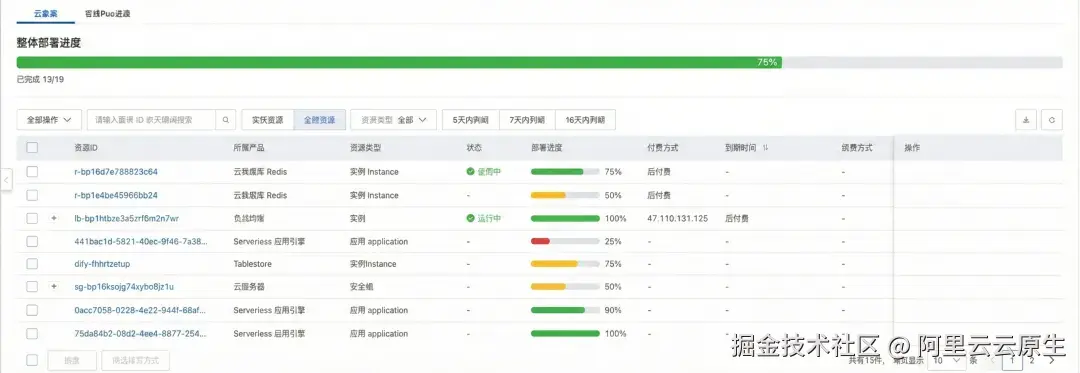Check the box for r-bp16d7e788823c64
1080x373 pixels.
[32, 171]
